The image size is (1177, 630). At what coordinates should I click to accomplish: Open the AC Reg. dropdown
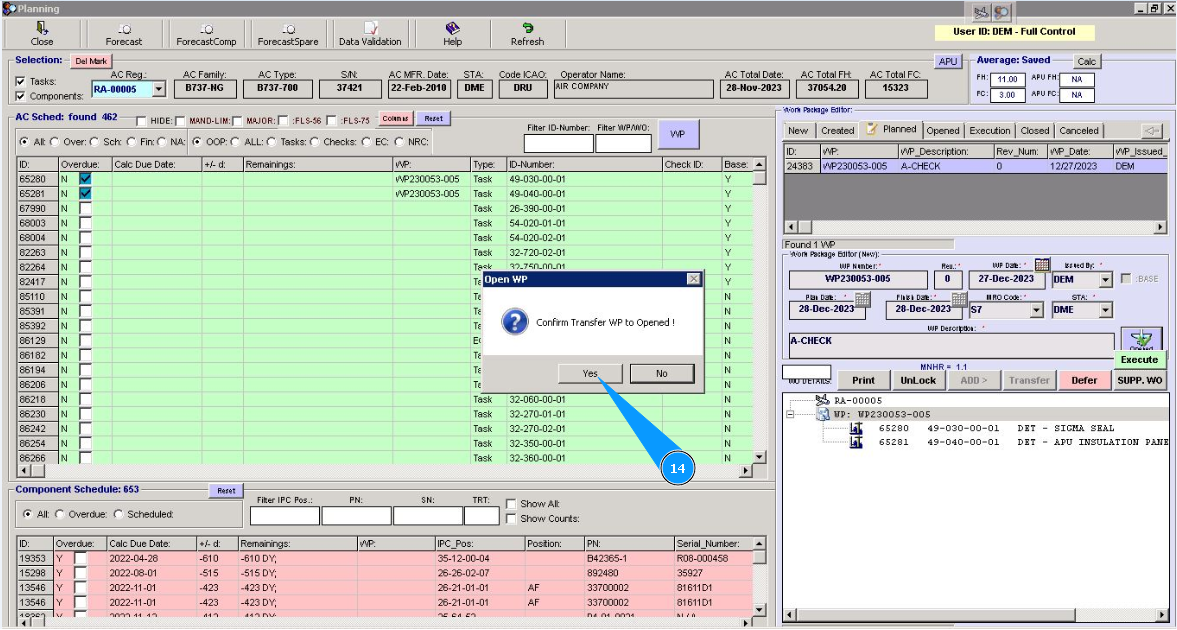pos(159,89)
